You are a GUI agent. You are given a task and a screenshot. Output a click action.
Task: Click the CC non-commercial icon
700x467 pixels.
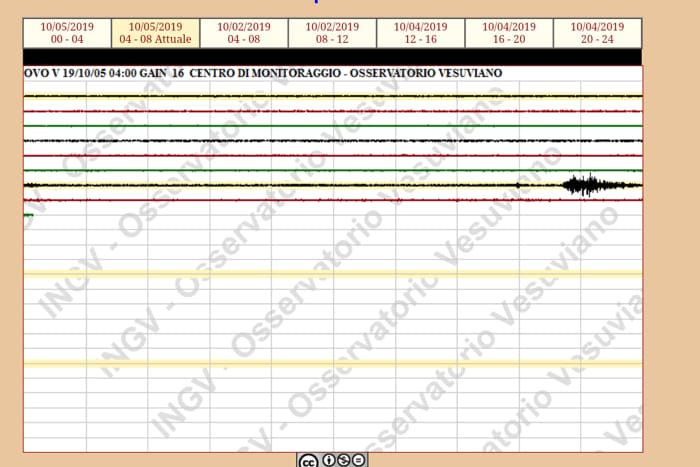343,460
